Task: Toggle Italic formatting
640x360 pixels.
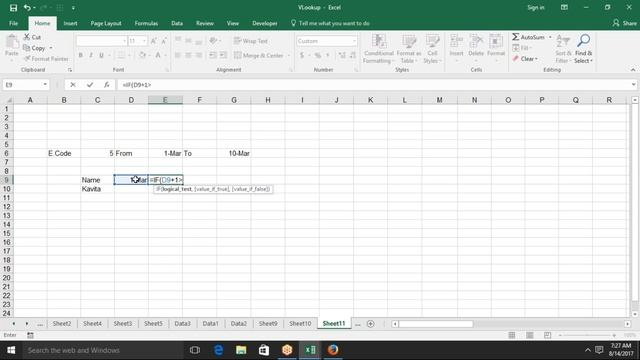Action: click(91, 55)
